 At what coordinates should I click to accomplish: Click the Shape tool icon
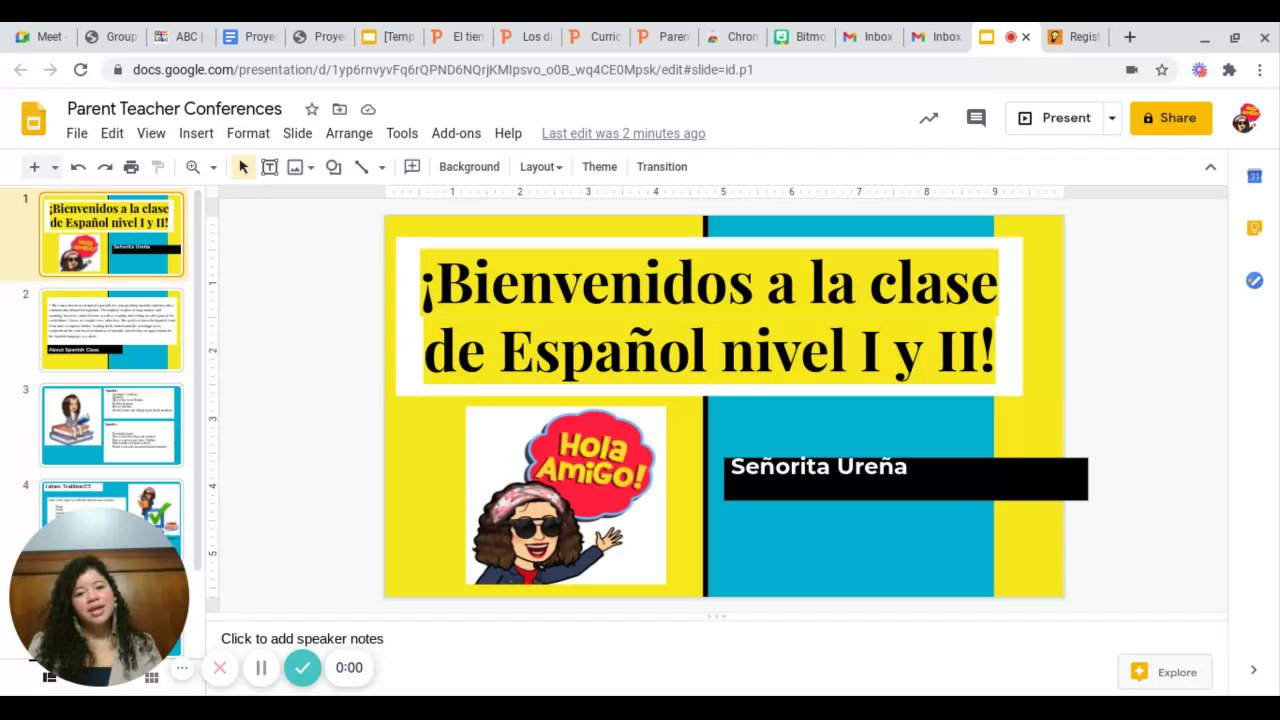click(x=334, y=167)
